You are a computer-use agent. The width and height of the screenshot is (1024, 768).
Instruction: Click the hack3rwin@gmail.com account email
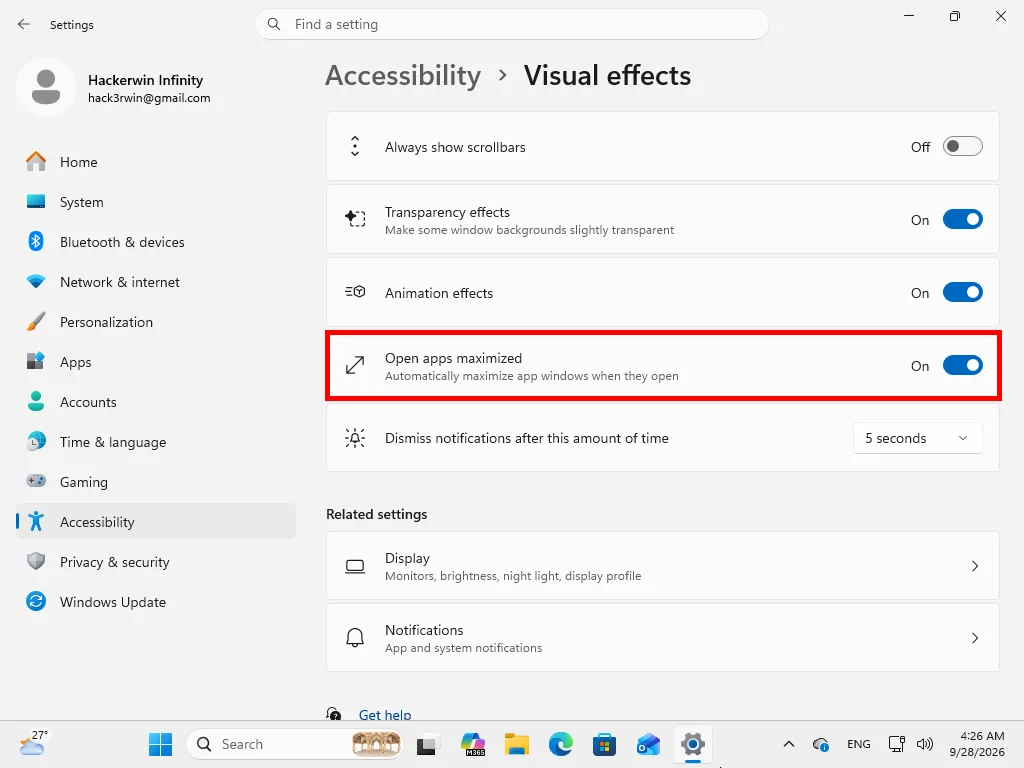point(149,98)
